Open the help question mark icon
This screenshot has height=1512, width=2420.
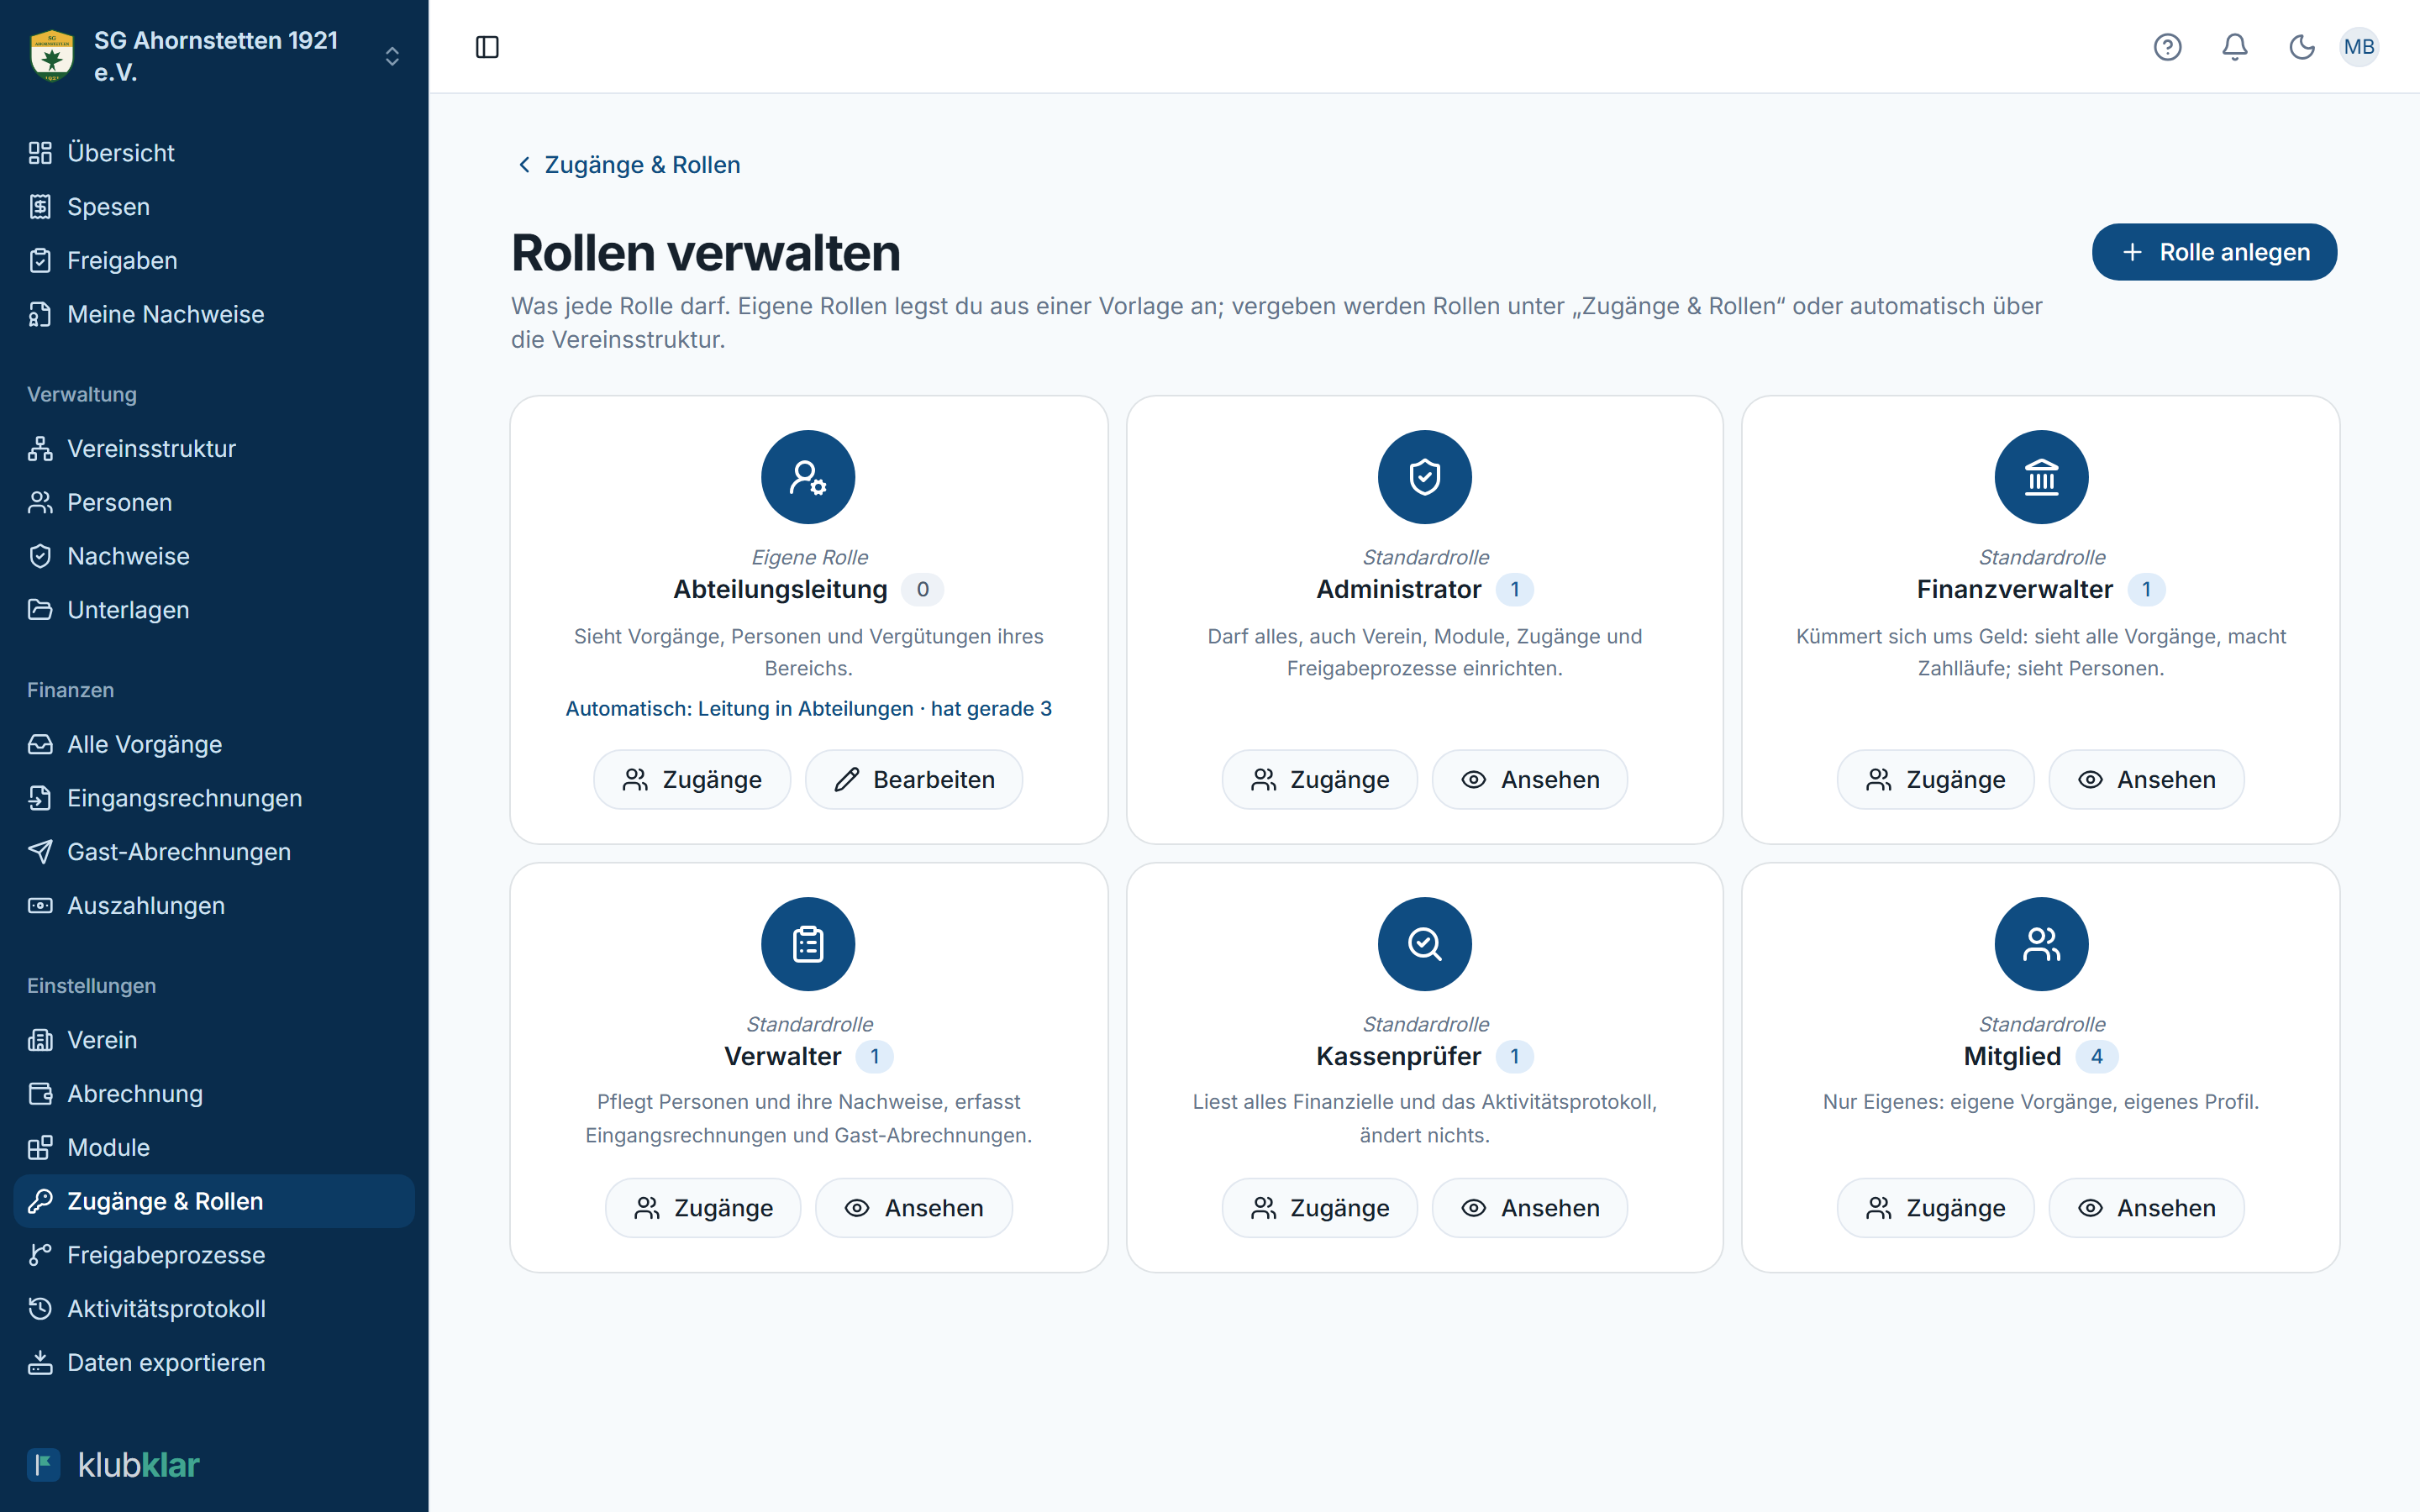(2167, 47)
